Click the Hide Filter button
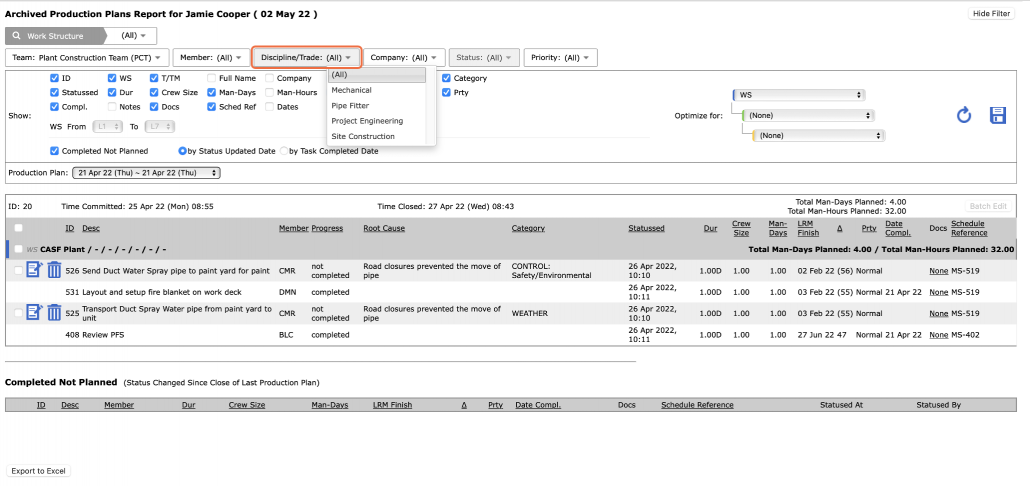The height and width of the screenshot is (486, 1030). [991, 14]
